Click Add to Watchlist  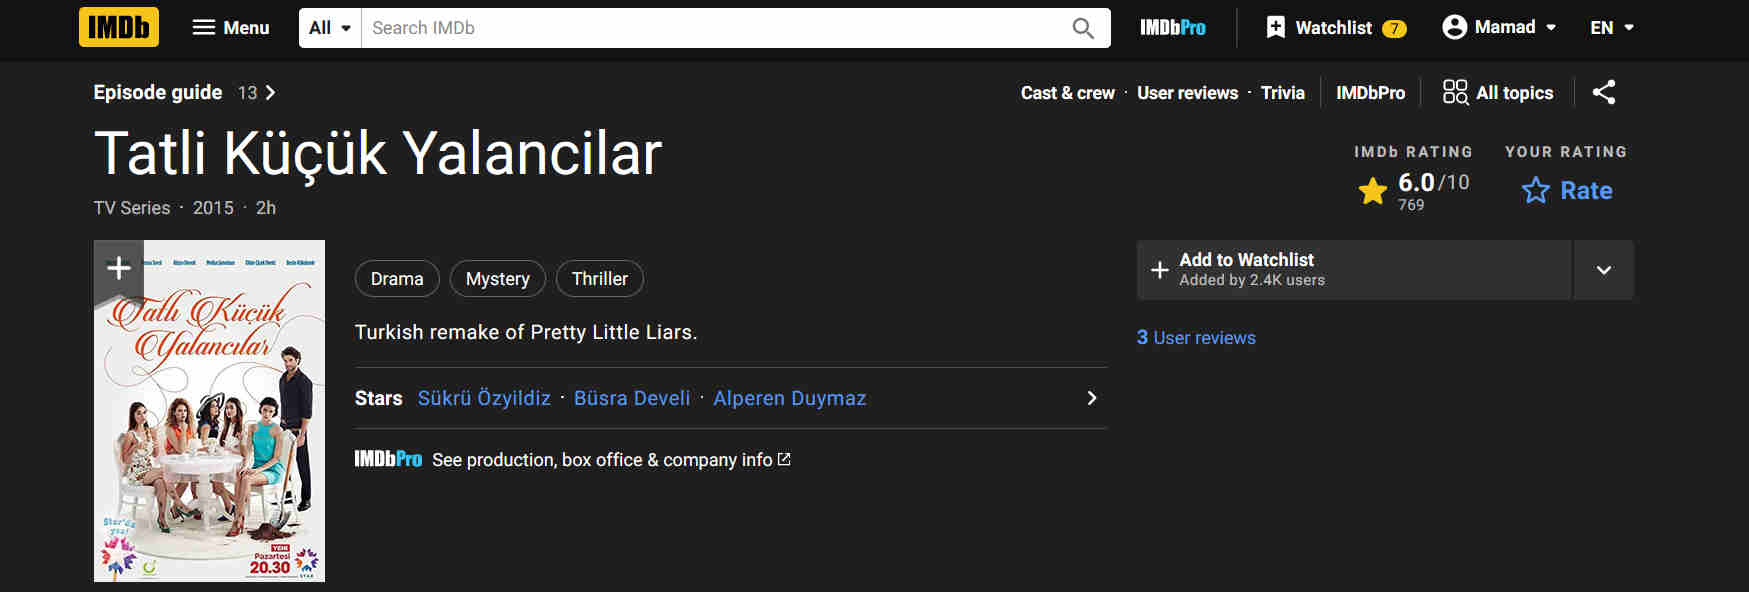(1353, 270)
